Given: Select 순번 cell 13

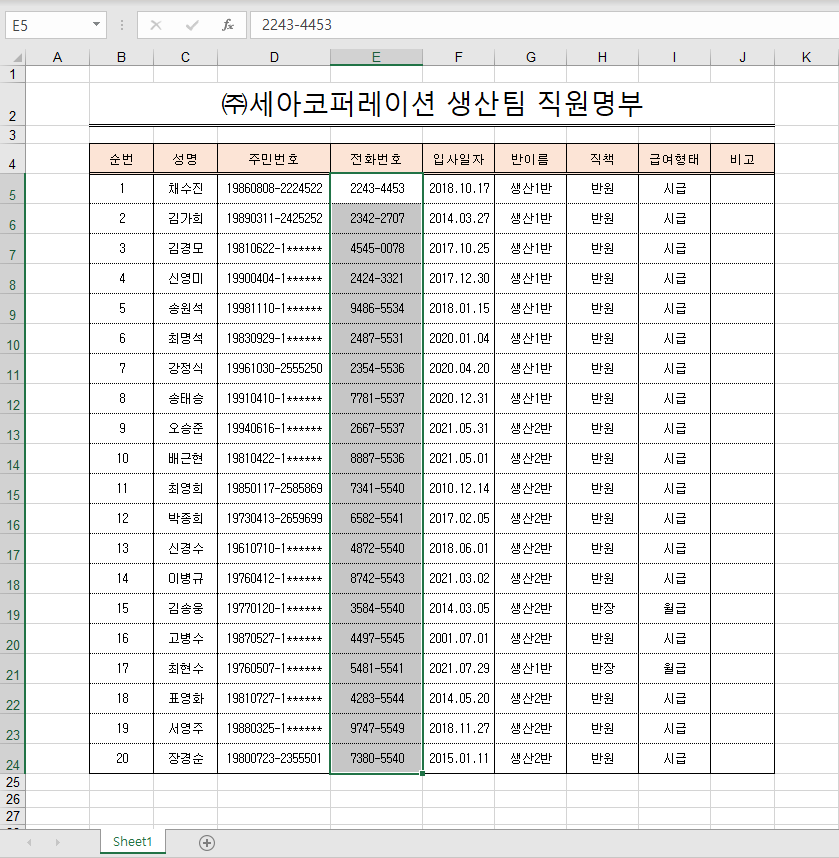Looking at the screenshot, I should [121, 548].
